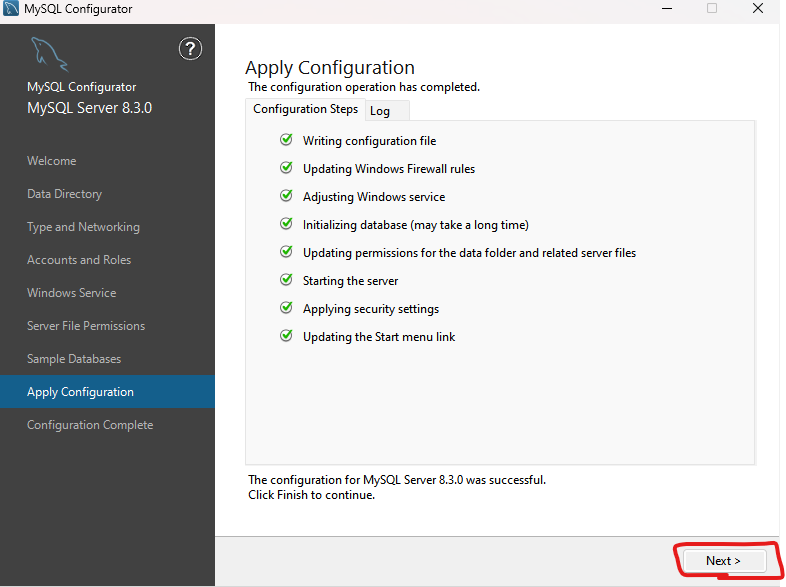Click 'The configuration operation has completed.' text
The height and width of the screenshot is (587, 786).
pos(364,87)
